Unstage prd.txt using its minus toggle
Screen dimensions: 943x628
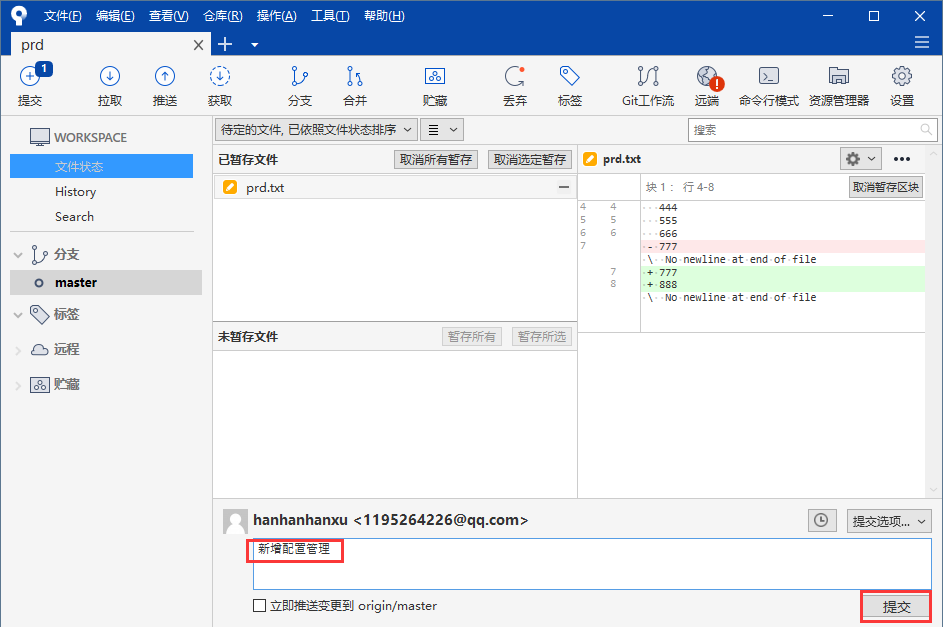pyautogui.click(x=564, y=187)
